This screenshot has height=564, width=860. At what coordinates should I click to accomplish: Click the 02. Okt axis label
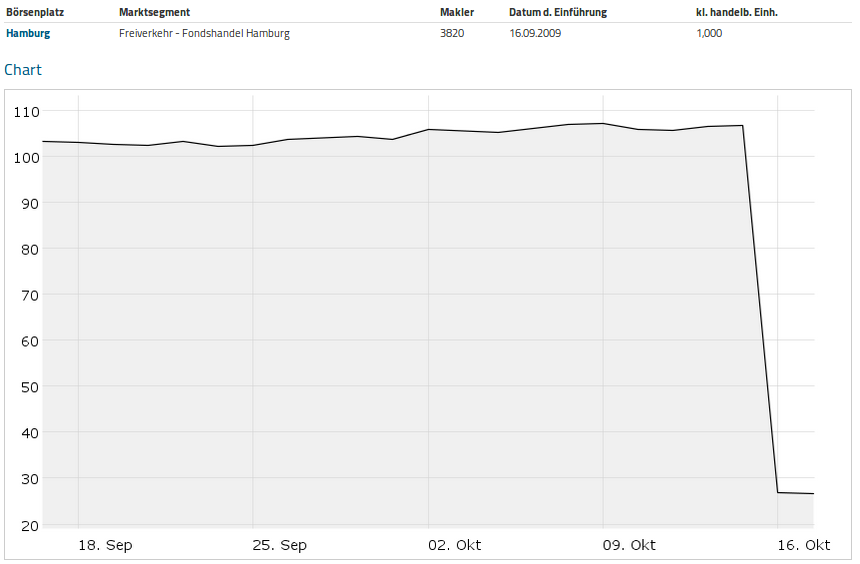point(455,545)
